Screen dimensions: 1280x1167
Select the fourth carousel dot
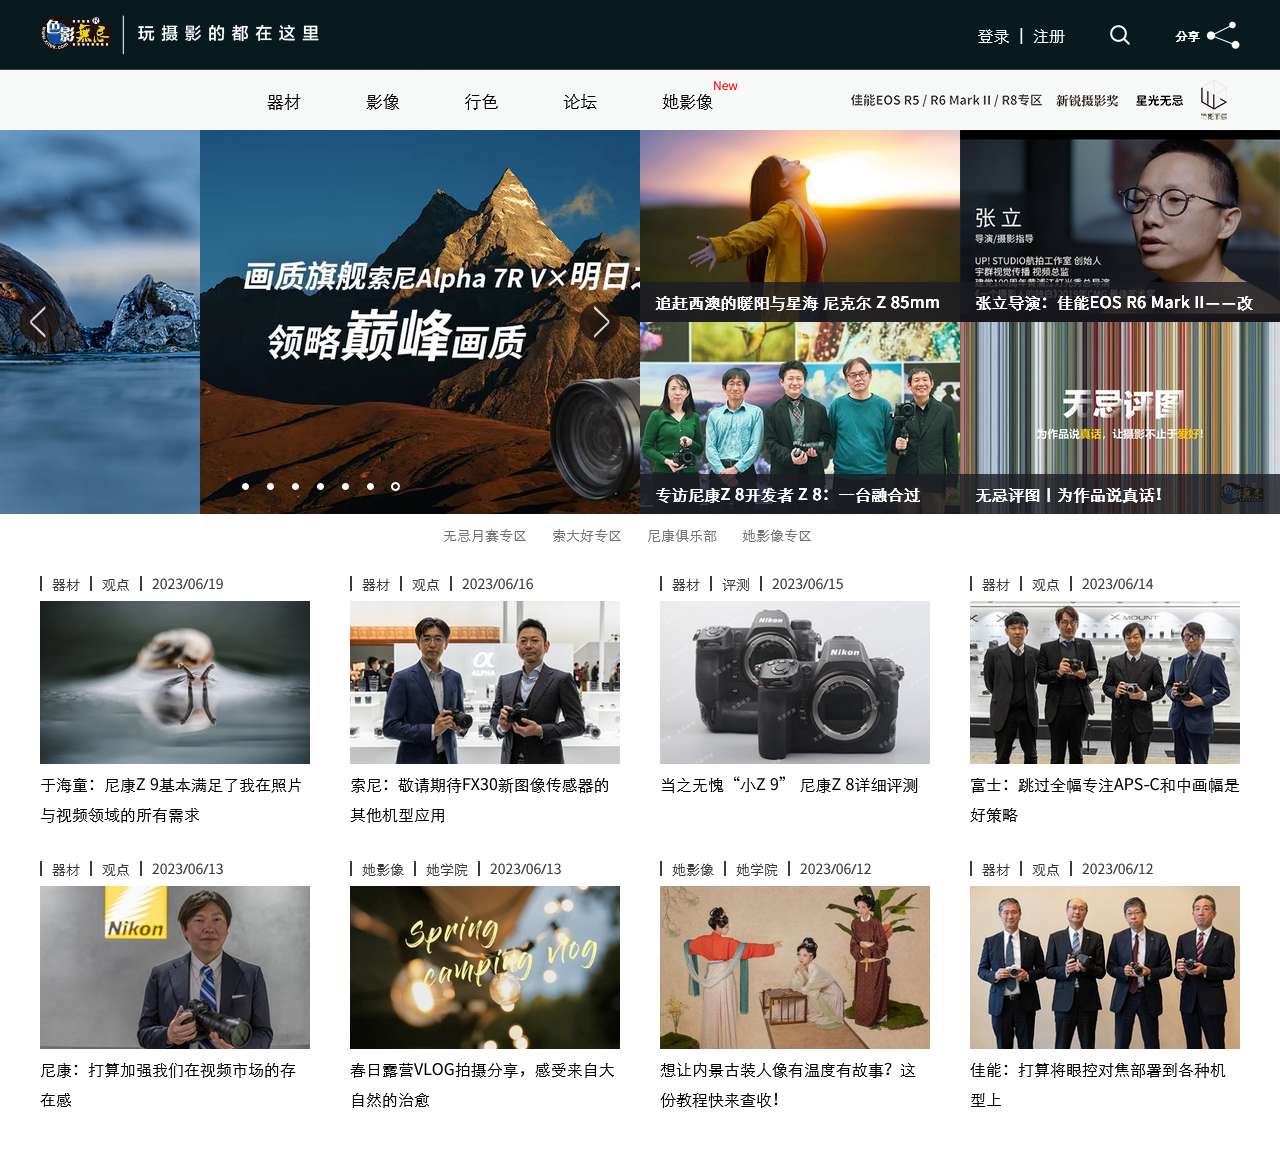[x=321, y=486]
